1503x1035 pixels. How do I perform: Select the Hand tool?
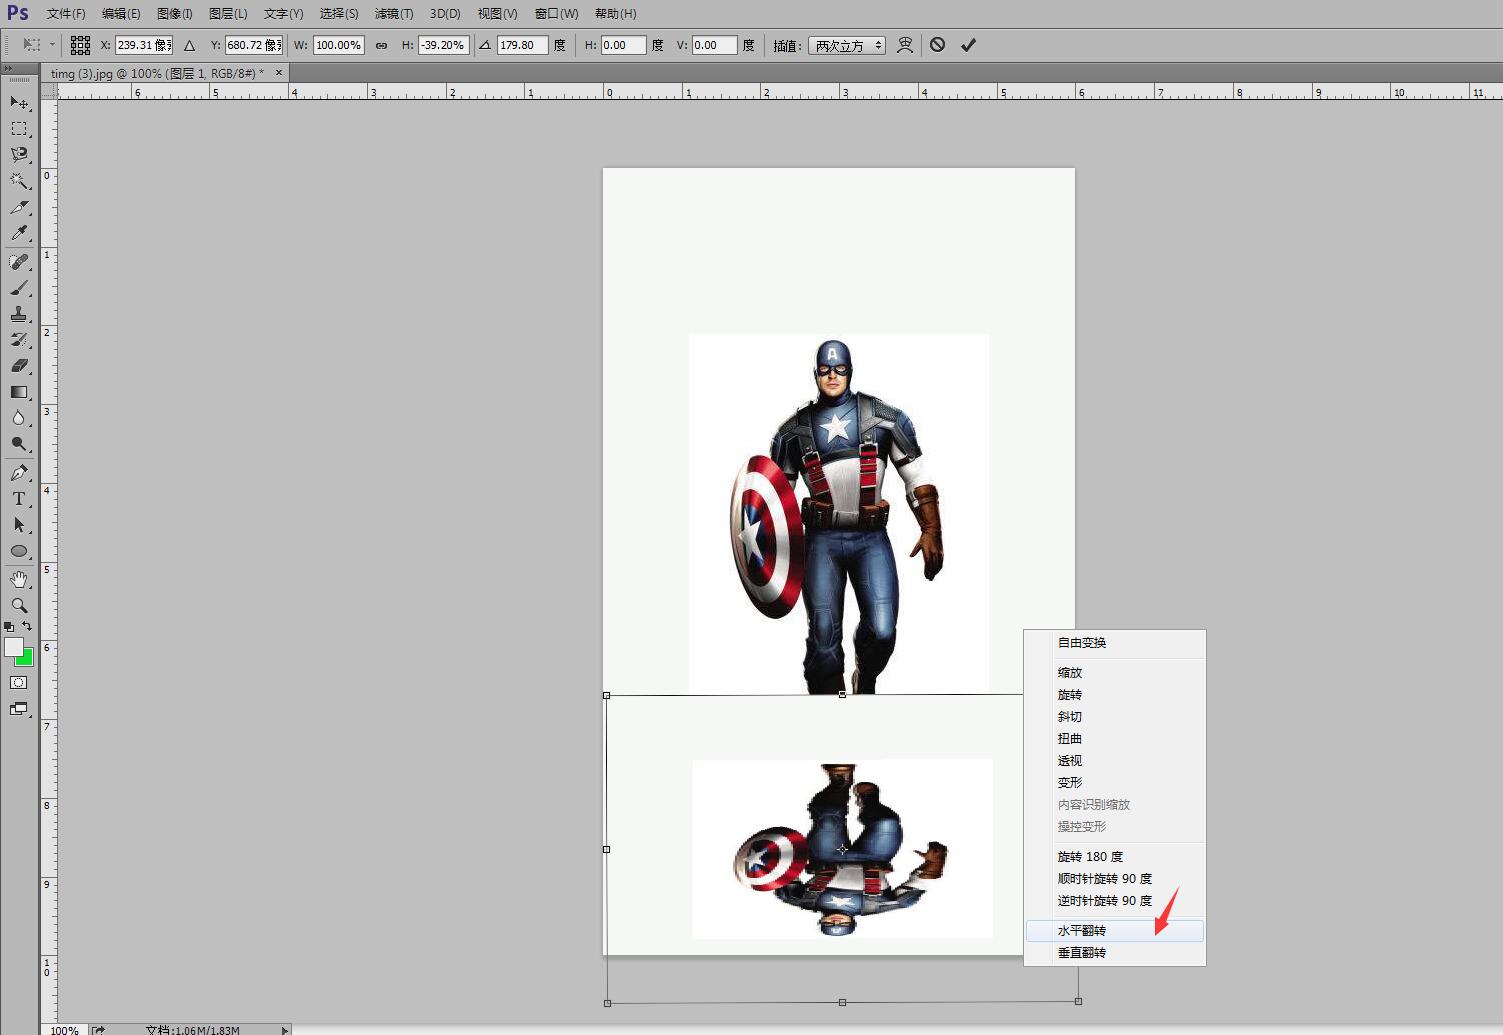point(19,579)
